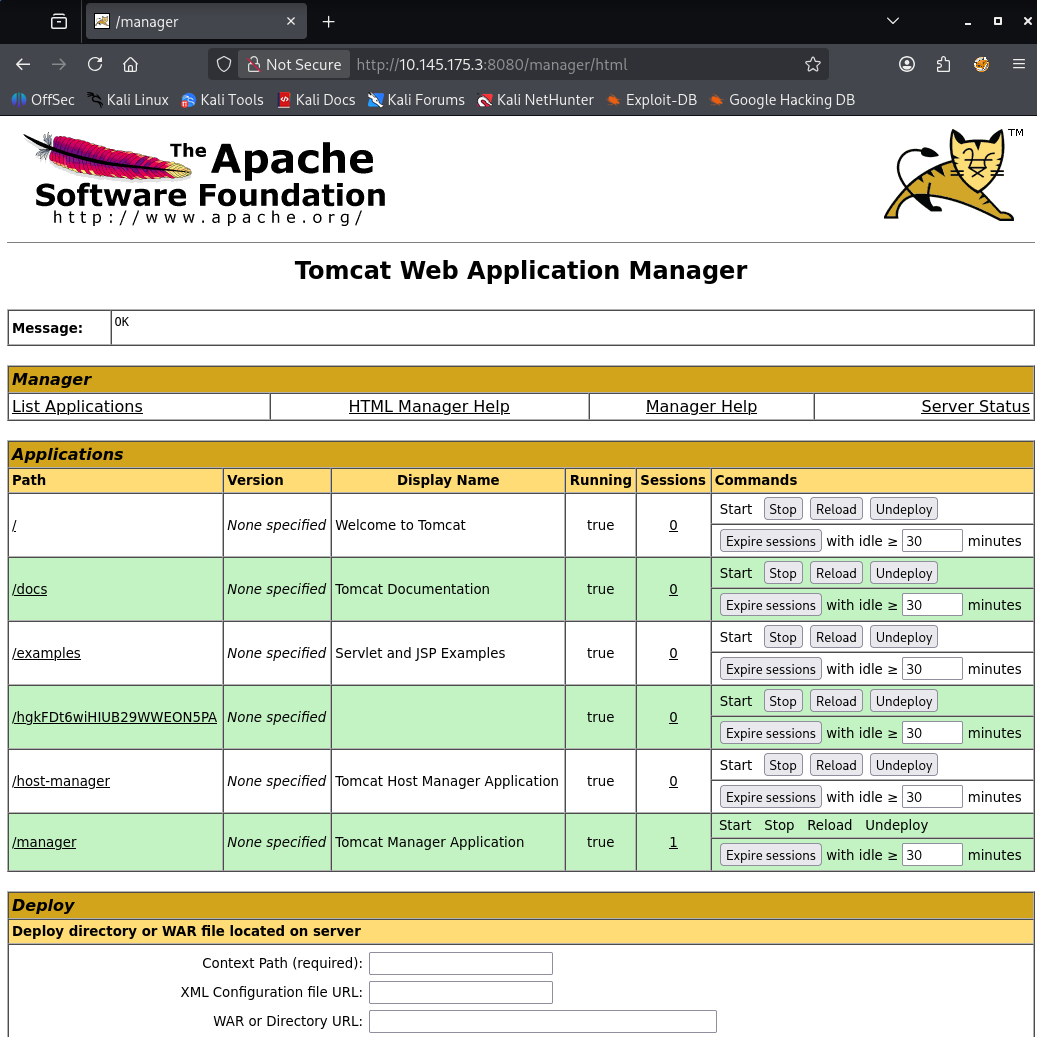Reload the /examples application
The image size is (1037, 1037).
coord(836,637)
